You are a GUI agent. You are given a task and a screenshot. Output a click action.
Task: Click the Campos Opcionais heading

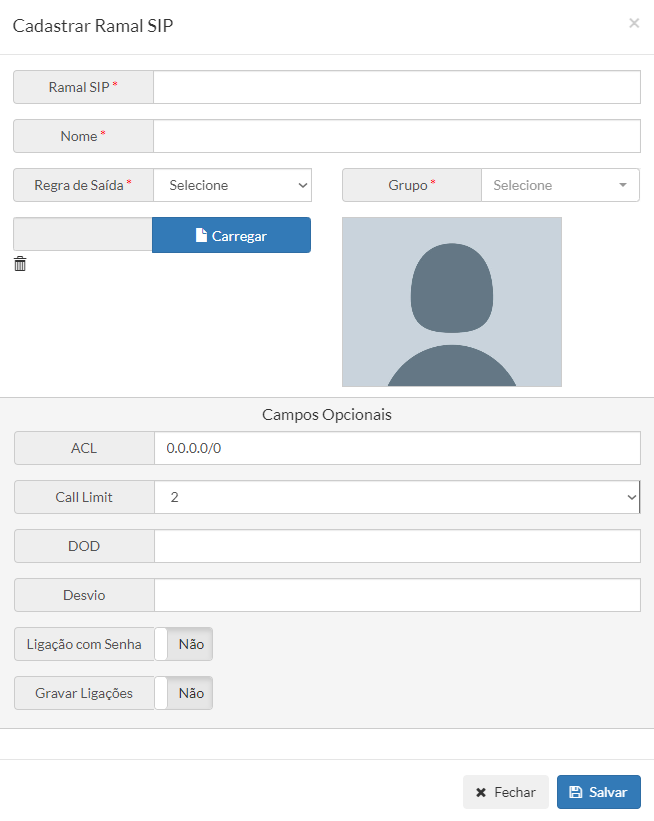click(x=327, y=415)
